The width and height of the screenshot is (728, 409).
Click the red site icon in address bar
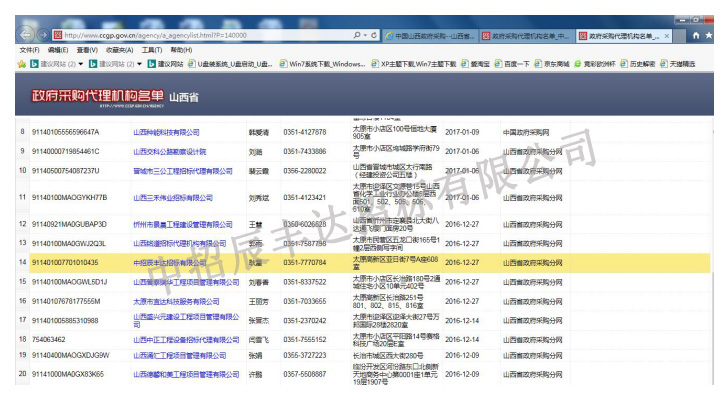click(x=58, y=35)
